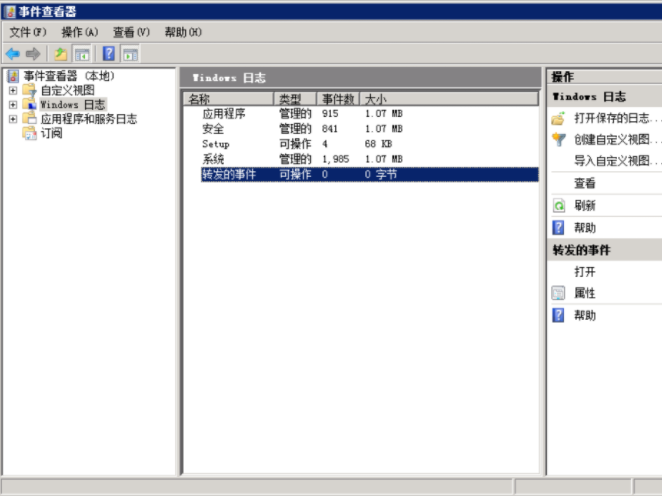
Task: Click the 1,985 event count cell
Action: click(x=336, y=159)
